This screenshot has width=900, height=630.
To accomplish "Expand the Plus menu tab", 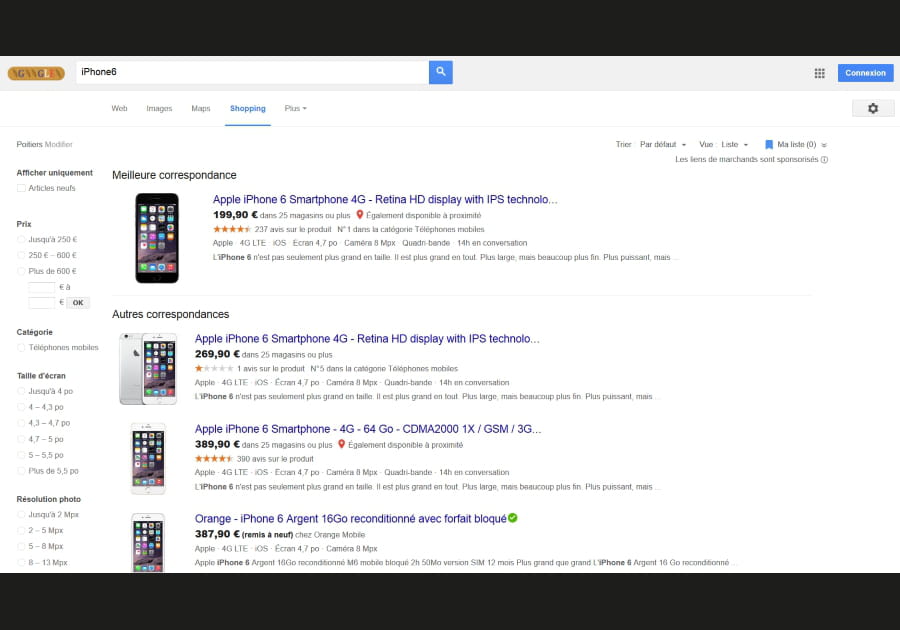I will [x=296, y=108].
